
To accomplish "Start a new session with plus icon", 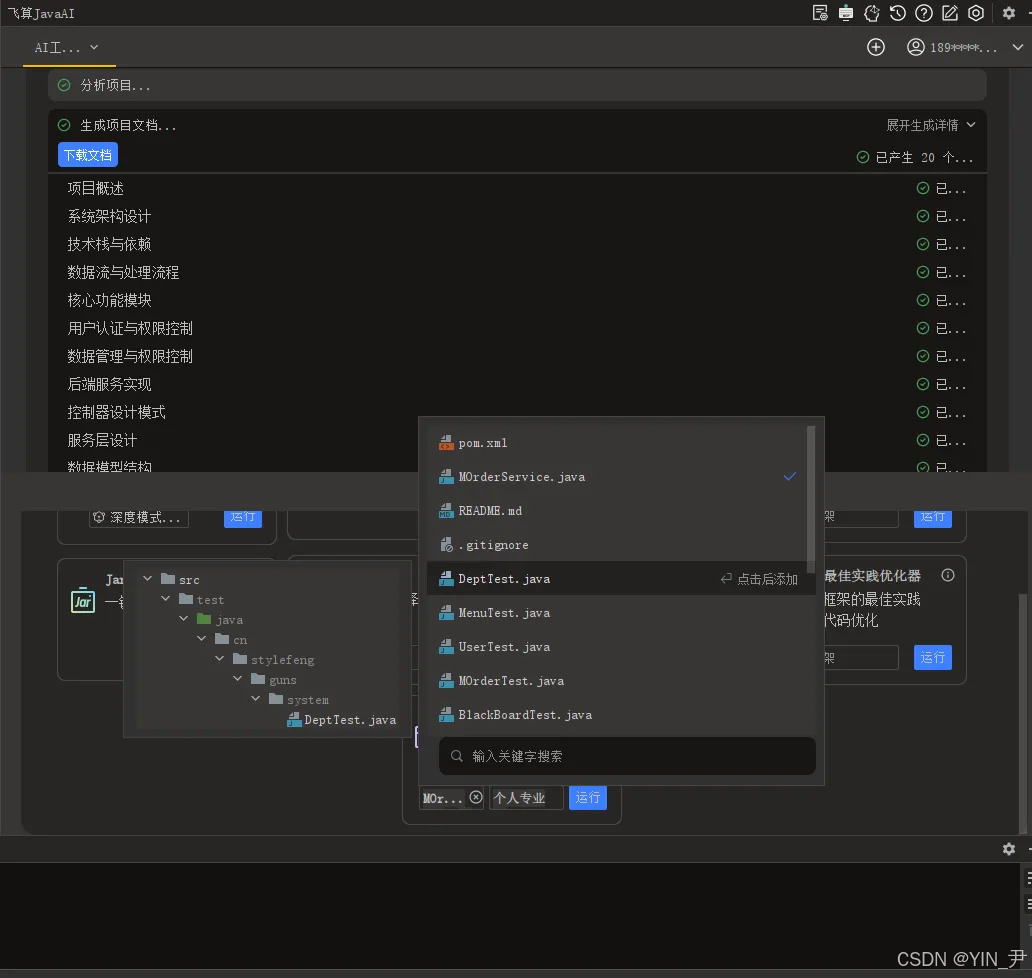I will (x=876, y=47).
